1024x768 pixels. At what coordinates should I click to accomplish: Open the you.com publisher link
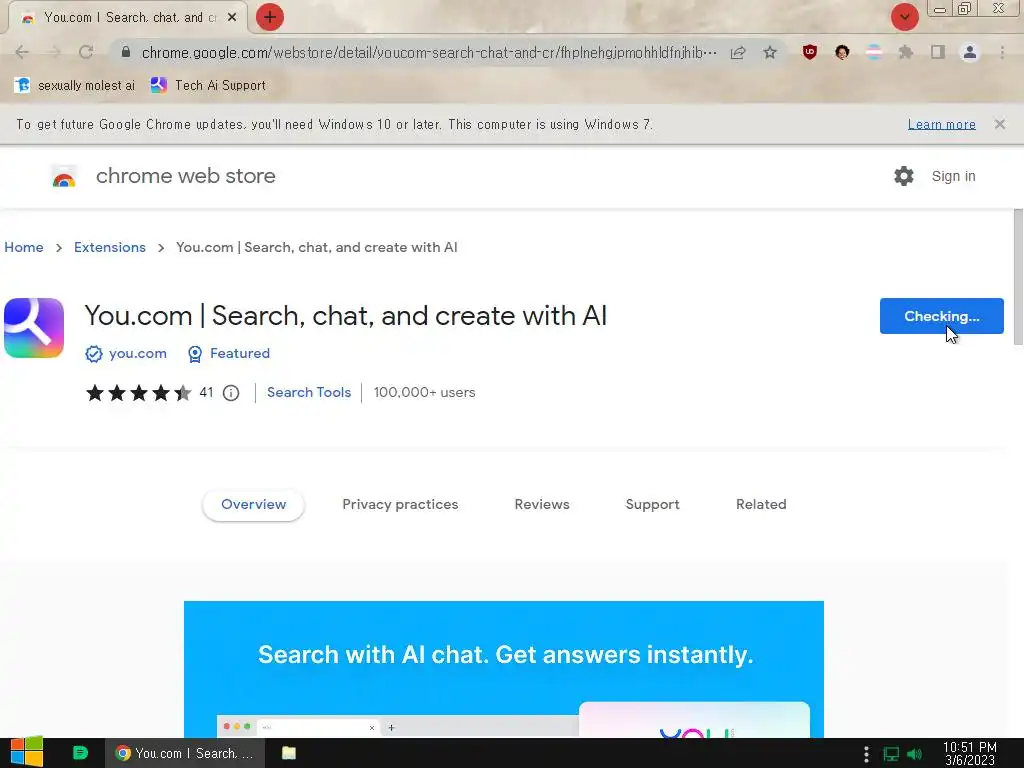(138, 353)
